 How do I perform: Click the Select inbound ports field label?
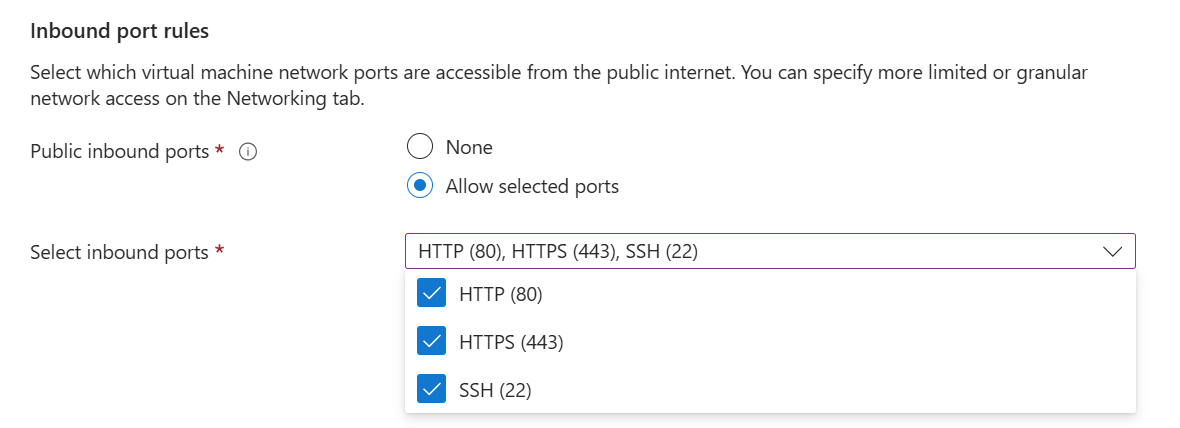(119, 252)
